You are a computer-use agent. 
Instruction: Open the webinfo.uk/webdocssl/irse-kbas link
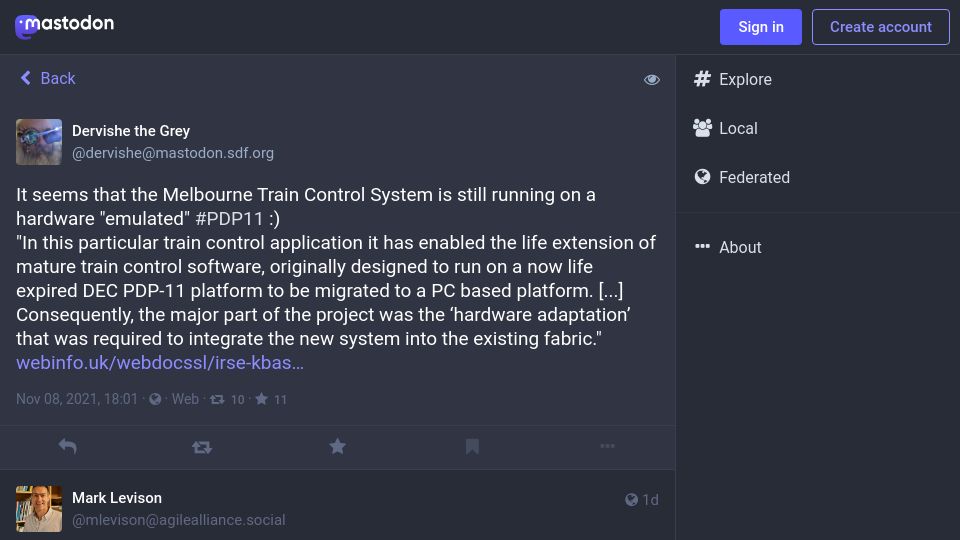(160, 362)
